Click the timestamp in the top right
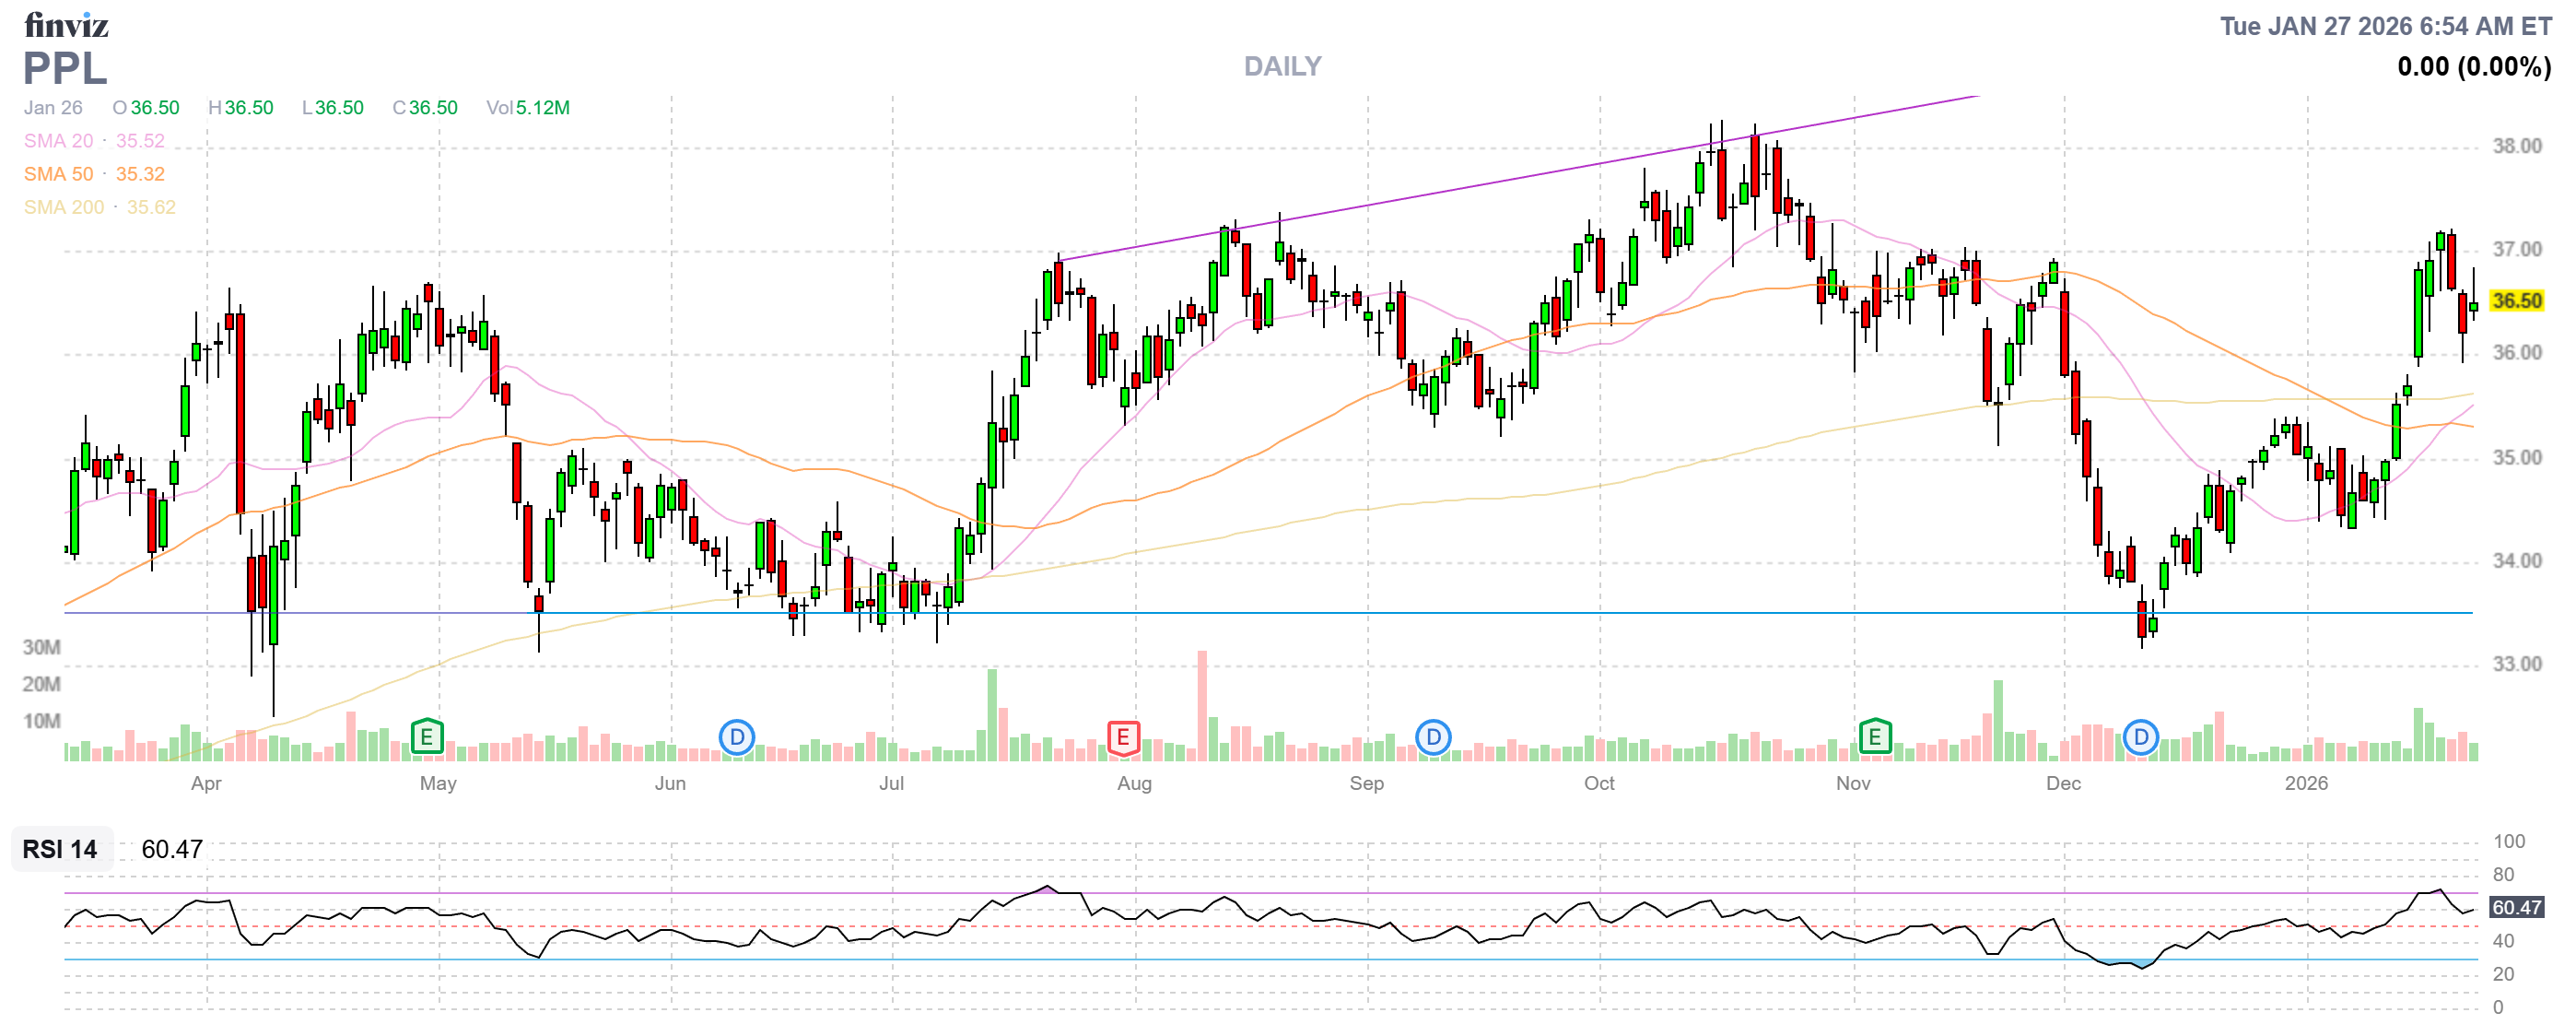This screenshot has width=2576, height=1036. pyautogui.click(x=2385, y=26)
